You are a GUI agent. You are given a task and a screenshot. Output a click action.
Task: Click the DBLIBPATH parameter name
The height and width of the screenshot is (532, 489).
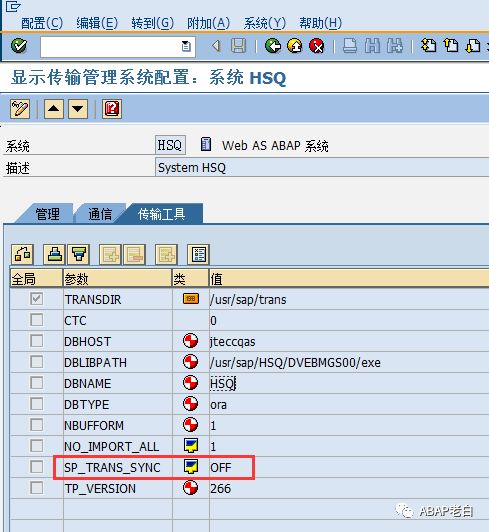point(95,363)
